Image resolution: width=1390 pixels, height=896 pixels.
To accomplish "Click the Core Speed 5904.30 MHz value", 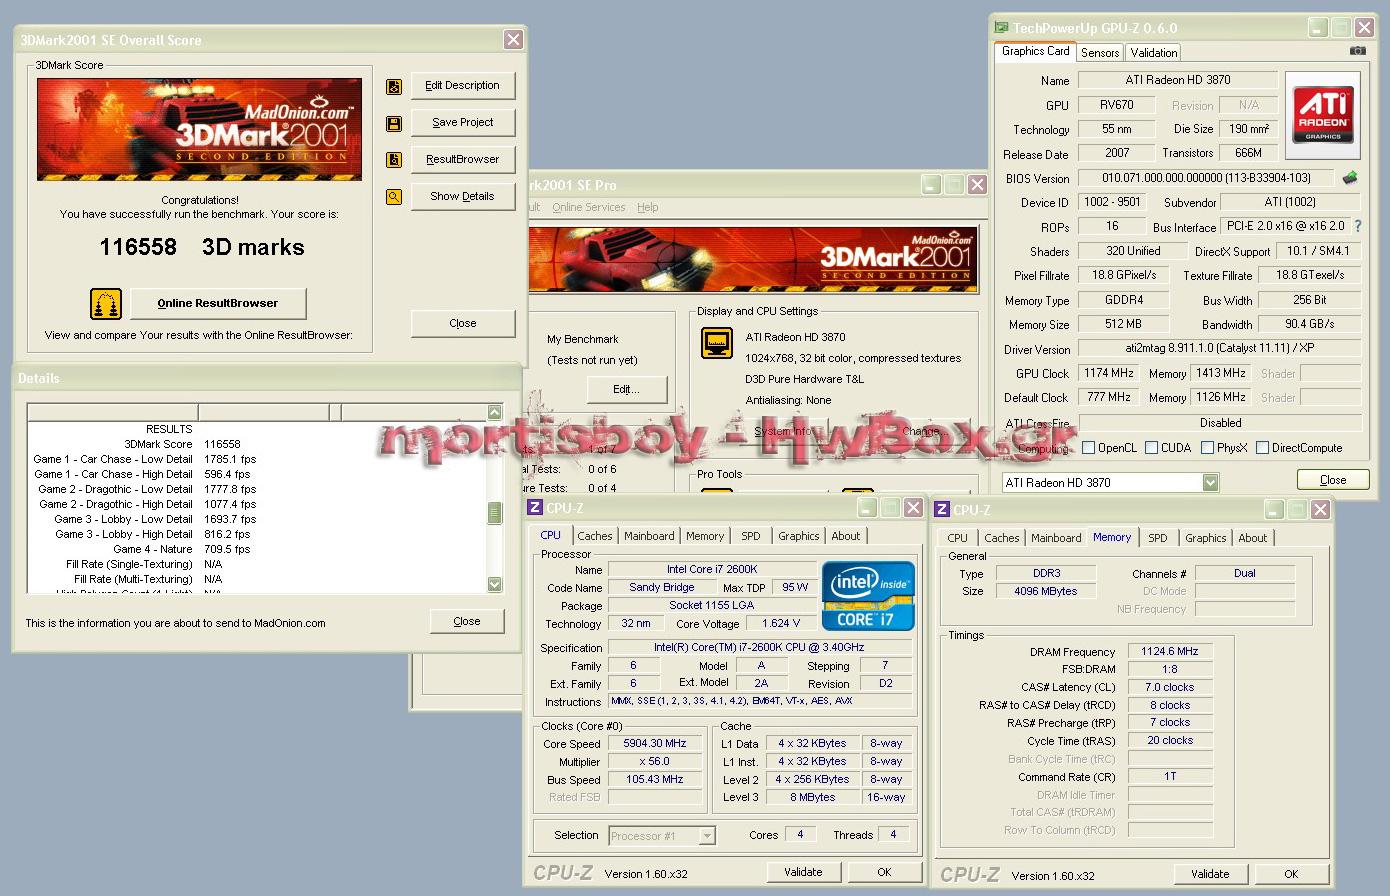I will point(654,744).
